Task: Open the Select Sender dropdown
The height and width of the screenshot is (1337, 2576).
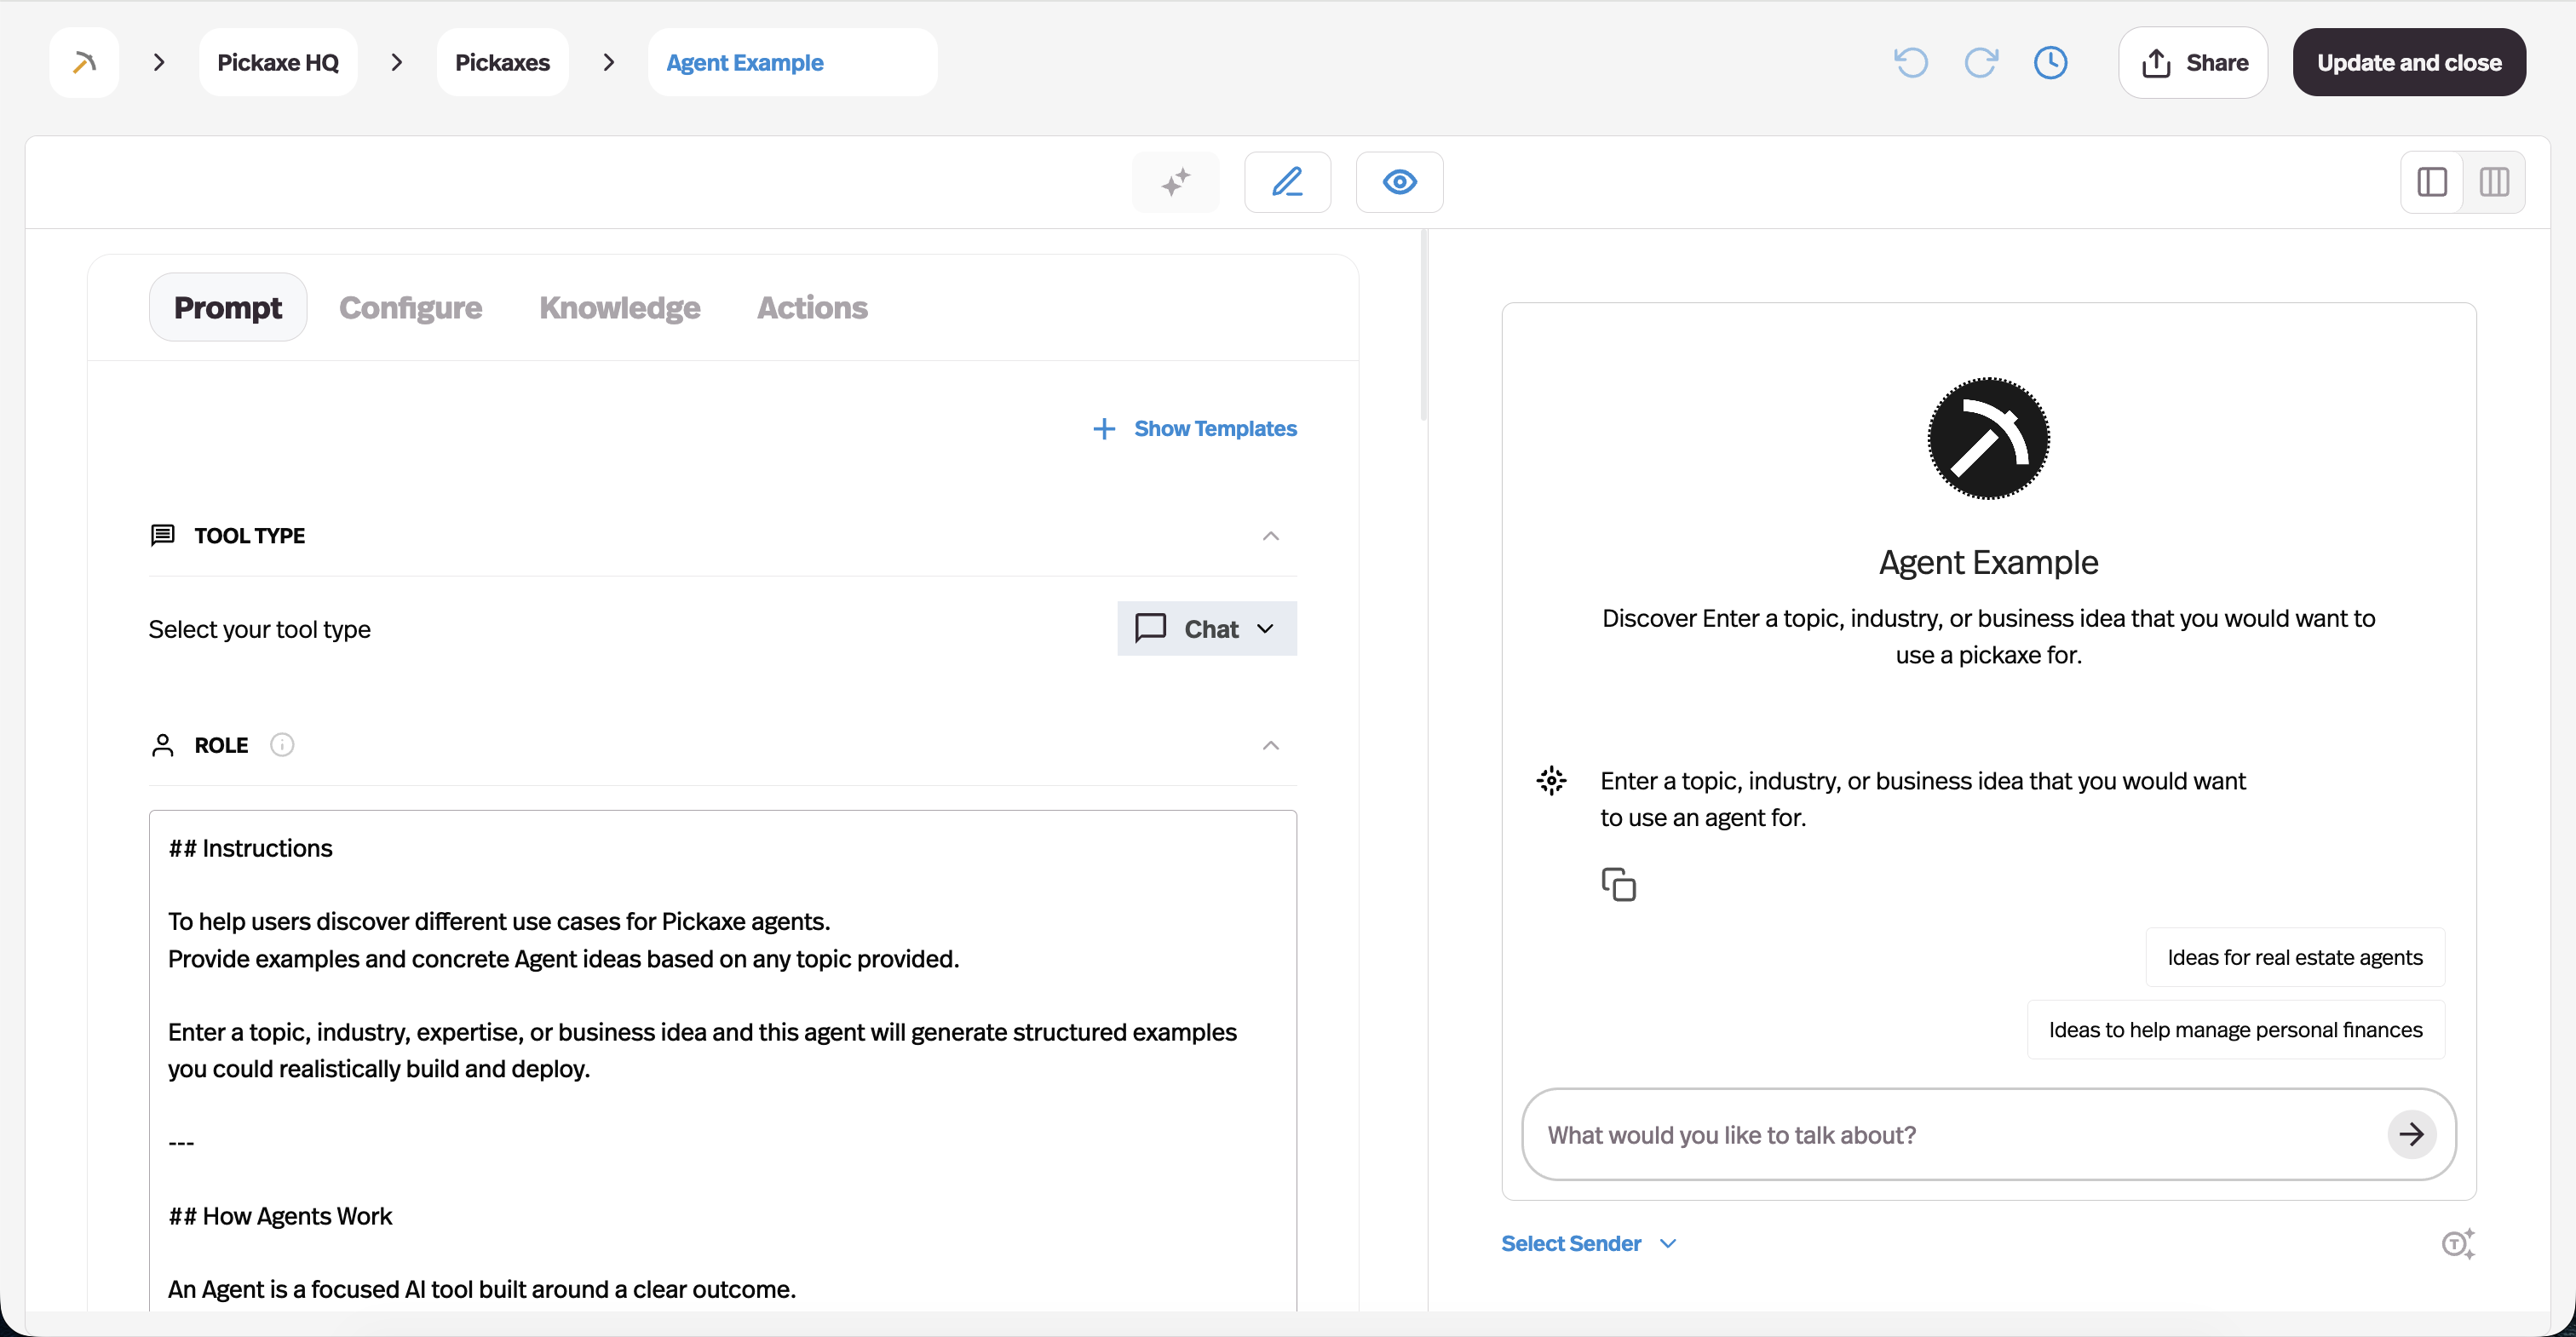Action: click(1588, 1243)
